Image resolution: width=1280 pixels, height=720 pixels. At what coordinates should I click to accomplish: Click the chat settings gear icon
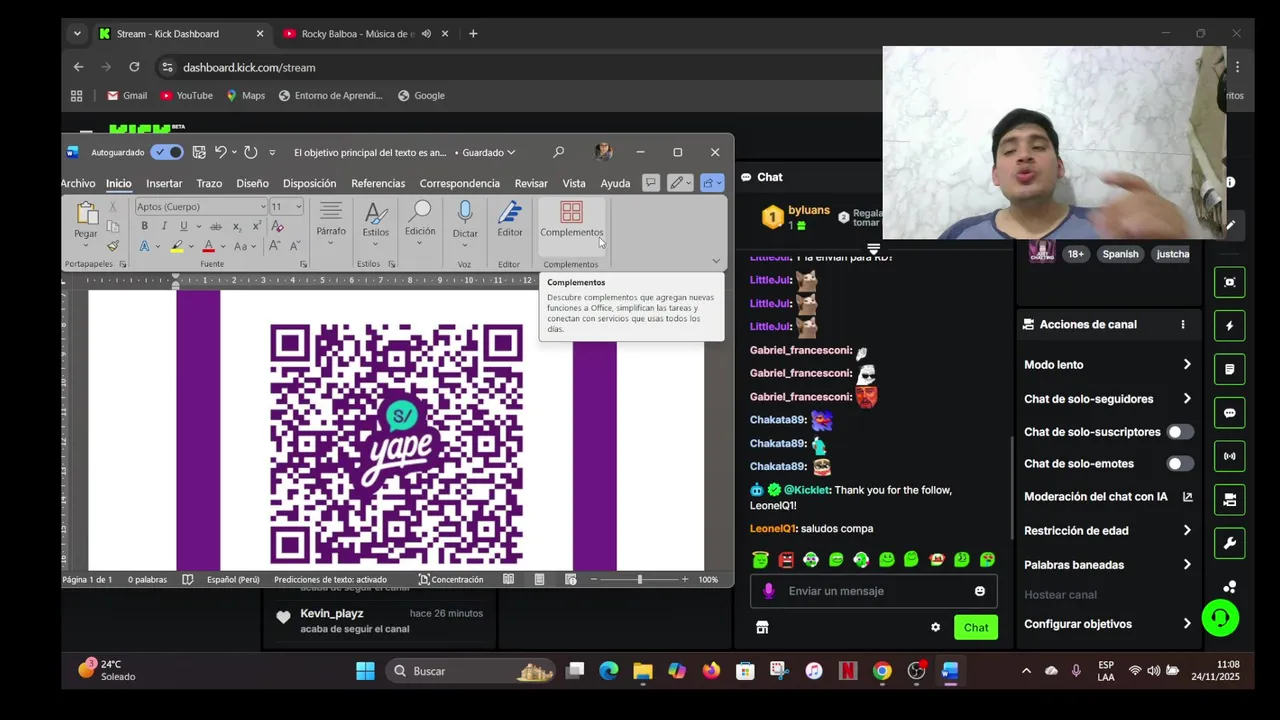point(935,627)
